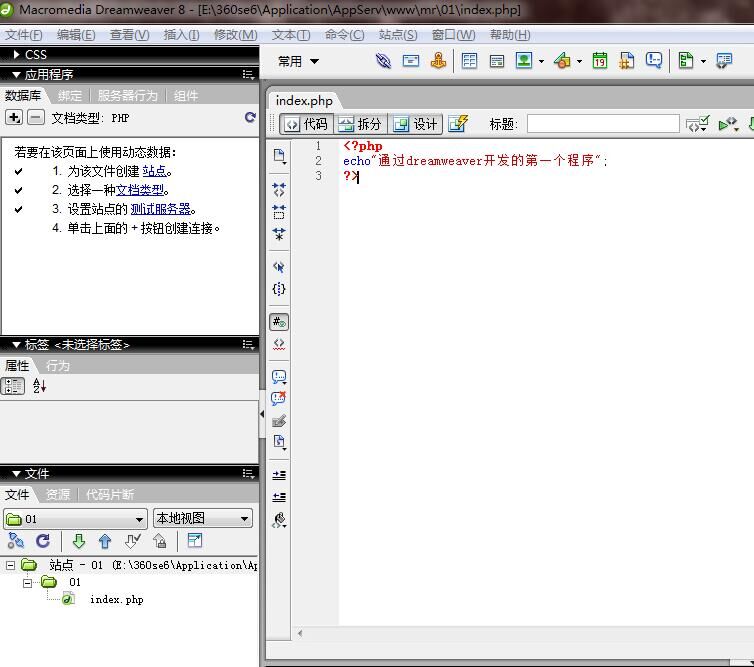This screenshot has width=754, height=667.
Task: Collapse the 站点 - 01 tree root
Action: point(11,566)
